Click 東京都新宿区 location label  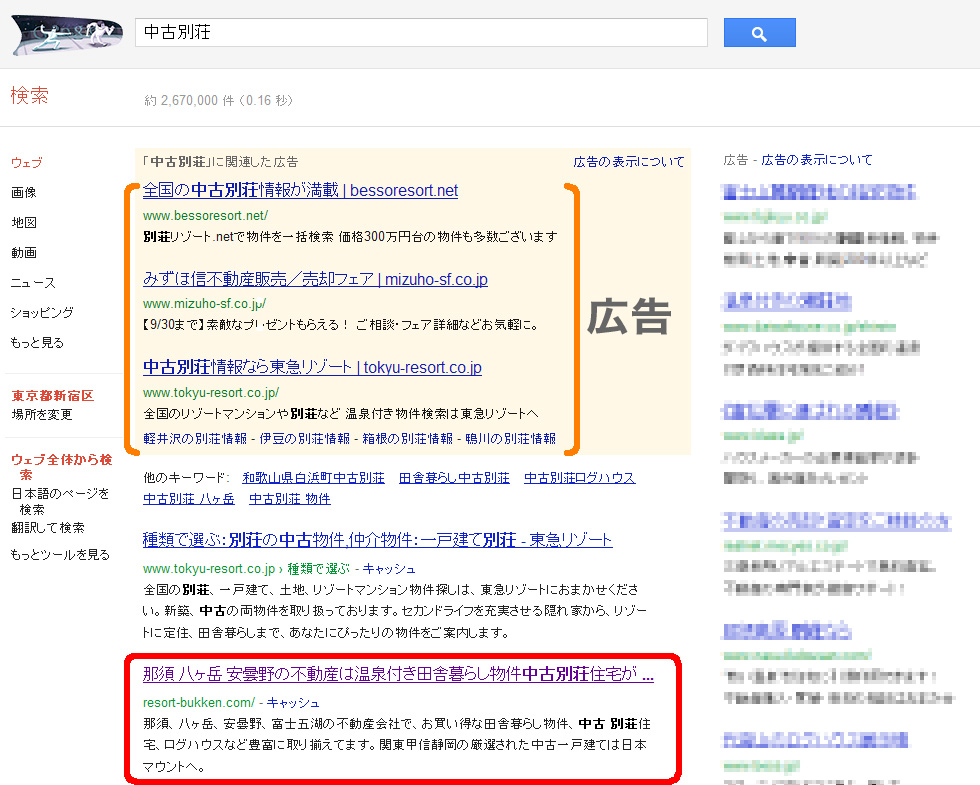(x=52, y=396)
